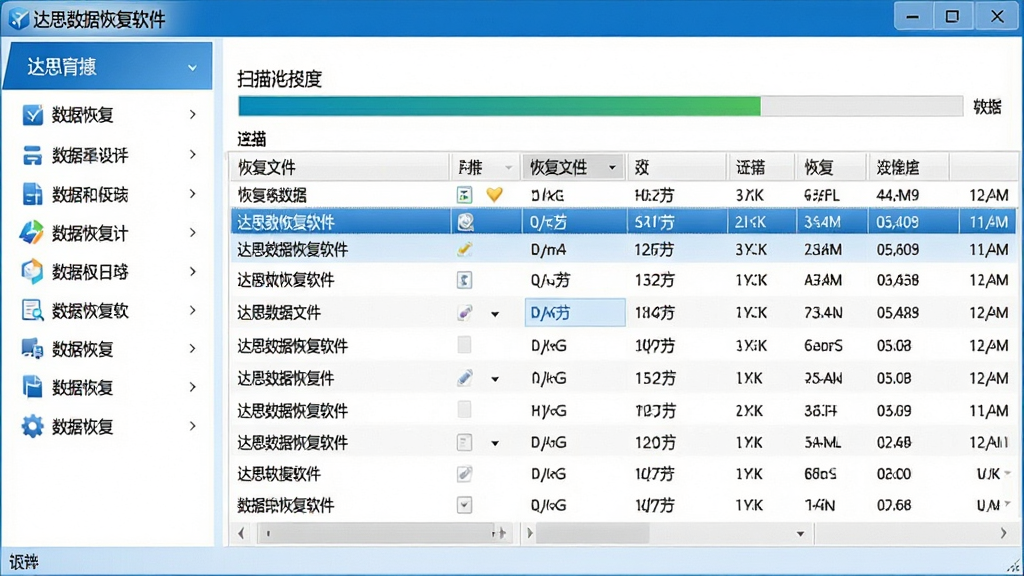1024x576 pixels.
Task: Click the computer monitor icon in the sidebar
Action: coord(32,349)
